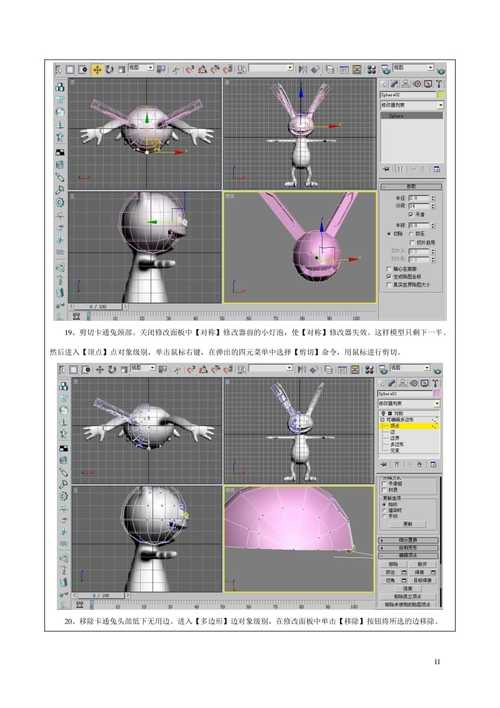The height and width of the screenshot is (708, 500).
Task: Select the Rotate tool in first screenshot toolbar
Action: click(110, 69)
